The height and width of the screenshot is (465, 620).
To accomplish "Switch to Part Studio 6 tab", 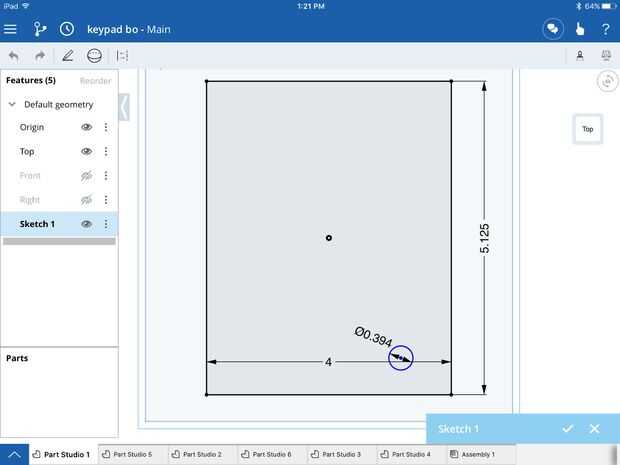I will coord(272,454).
